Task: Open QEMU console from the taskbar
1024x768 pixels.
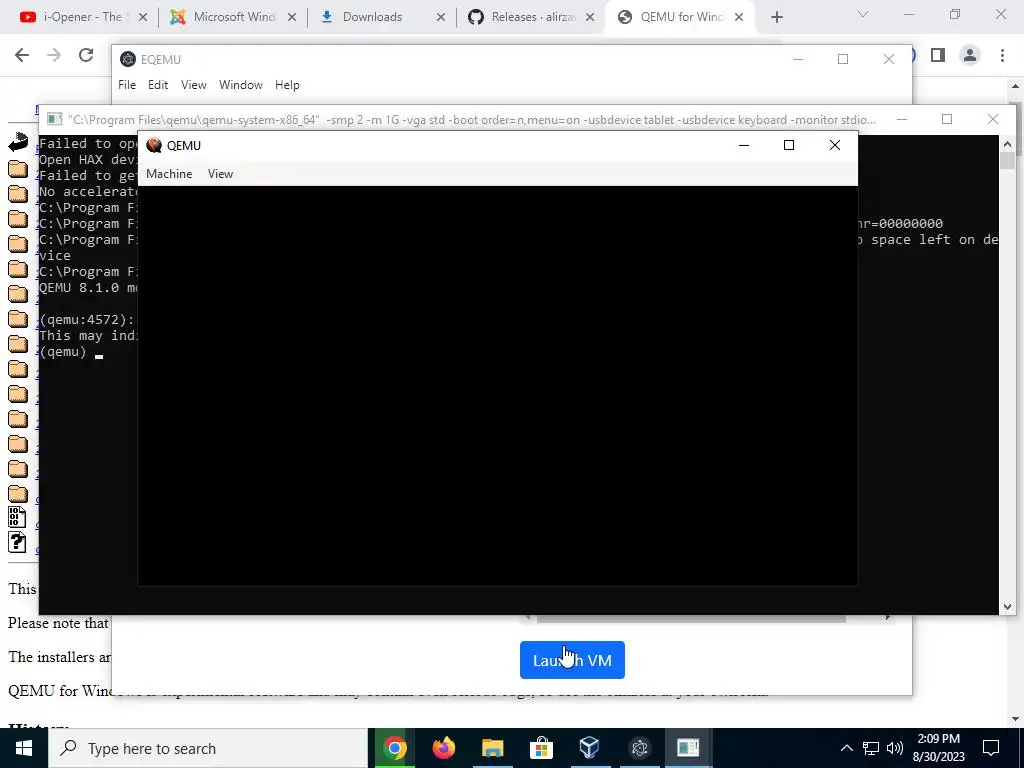Action: point(688,748)
